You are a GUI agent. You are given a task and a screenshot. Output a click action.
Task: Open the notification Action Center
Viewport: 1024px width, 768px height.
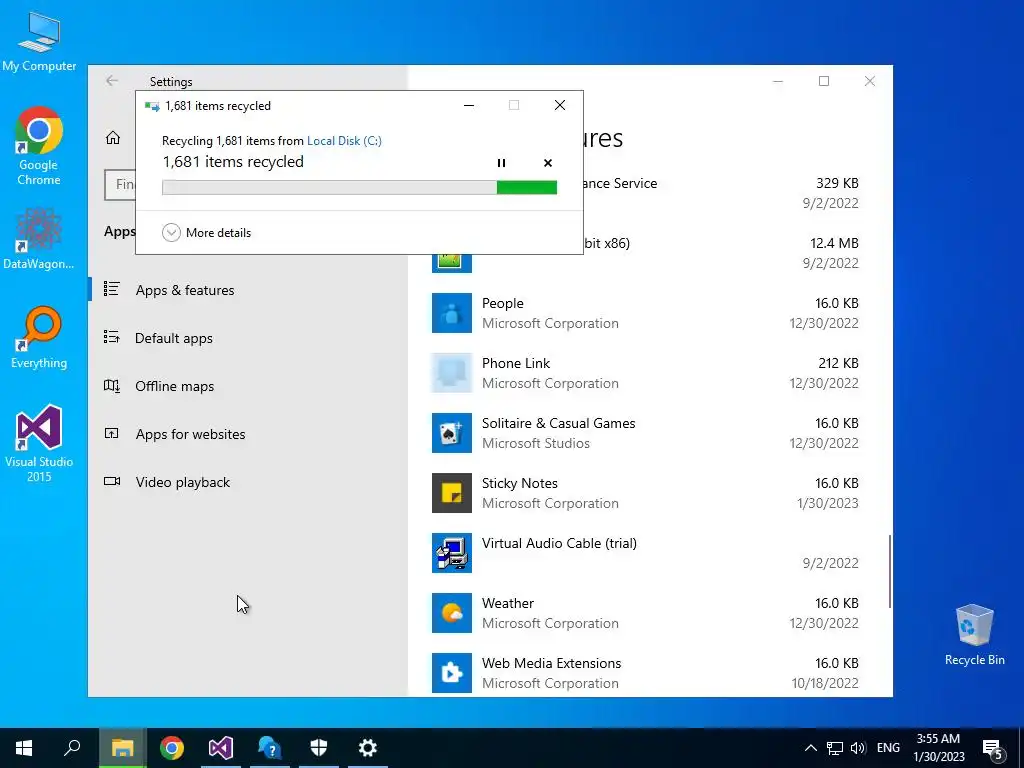click(x=993, y=748)
